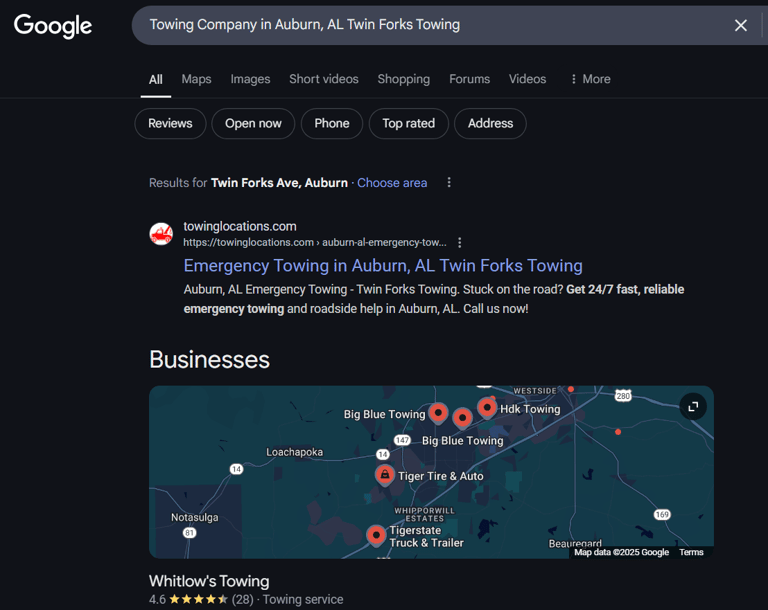
Task: Open the options menu next to Choose area
Action: click(449, 183)
